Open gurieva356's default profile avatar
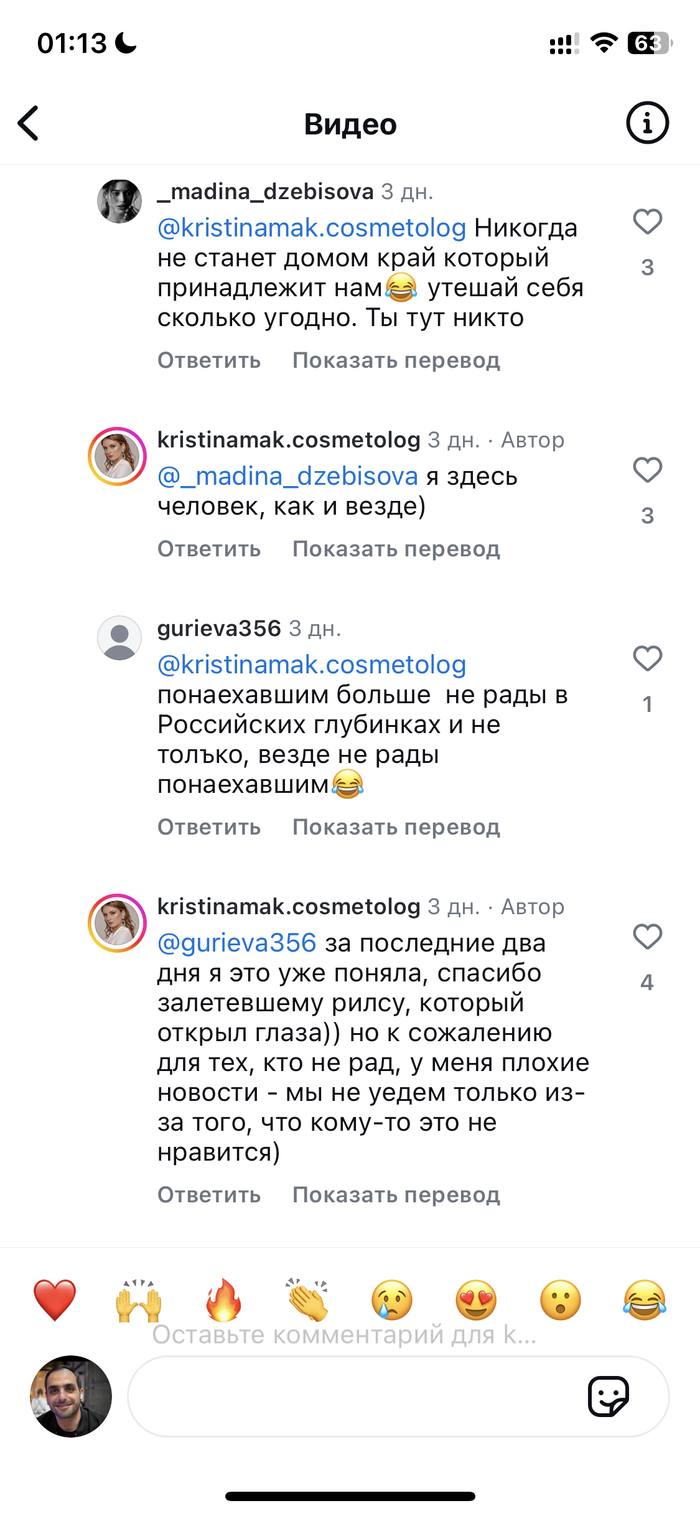This screenshot has height=1516, width=700. coord(119,638)
